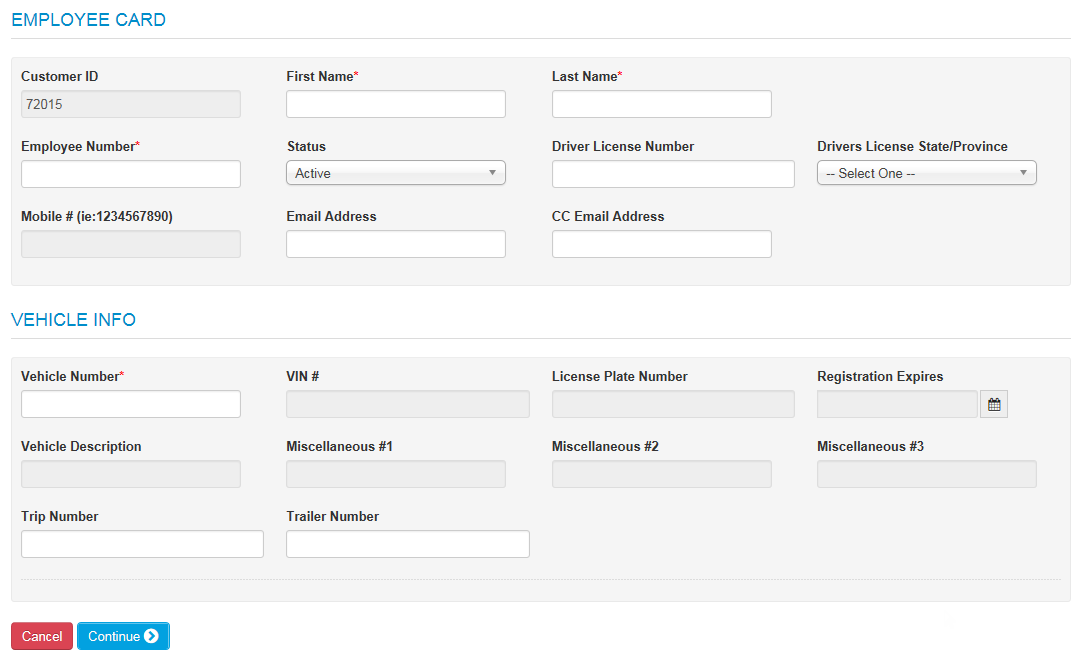Click the arrow icon inside Continue button
The image size is (1079, 660).
(152, 636)
